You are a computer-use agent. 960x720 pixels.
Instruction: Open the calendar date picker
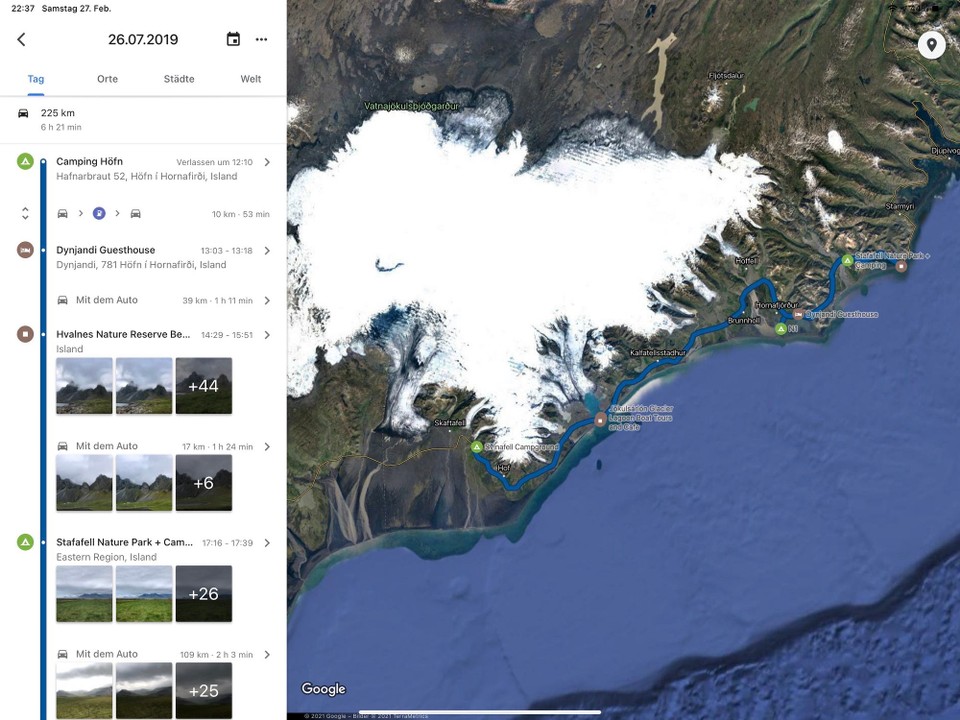click(x=233, y=39)
